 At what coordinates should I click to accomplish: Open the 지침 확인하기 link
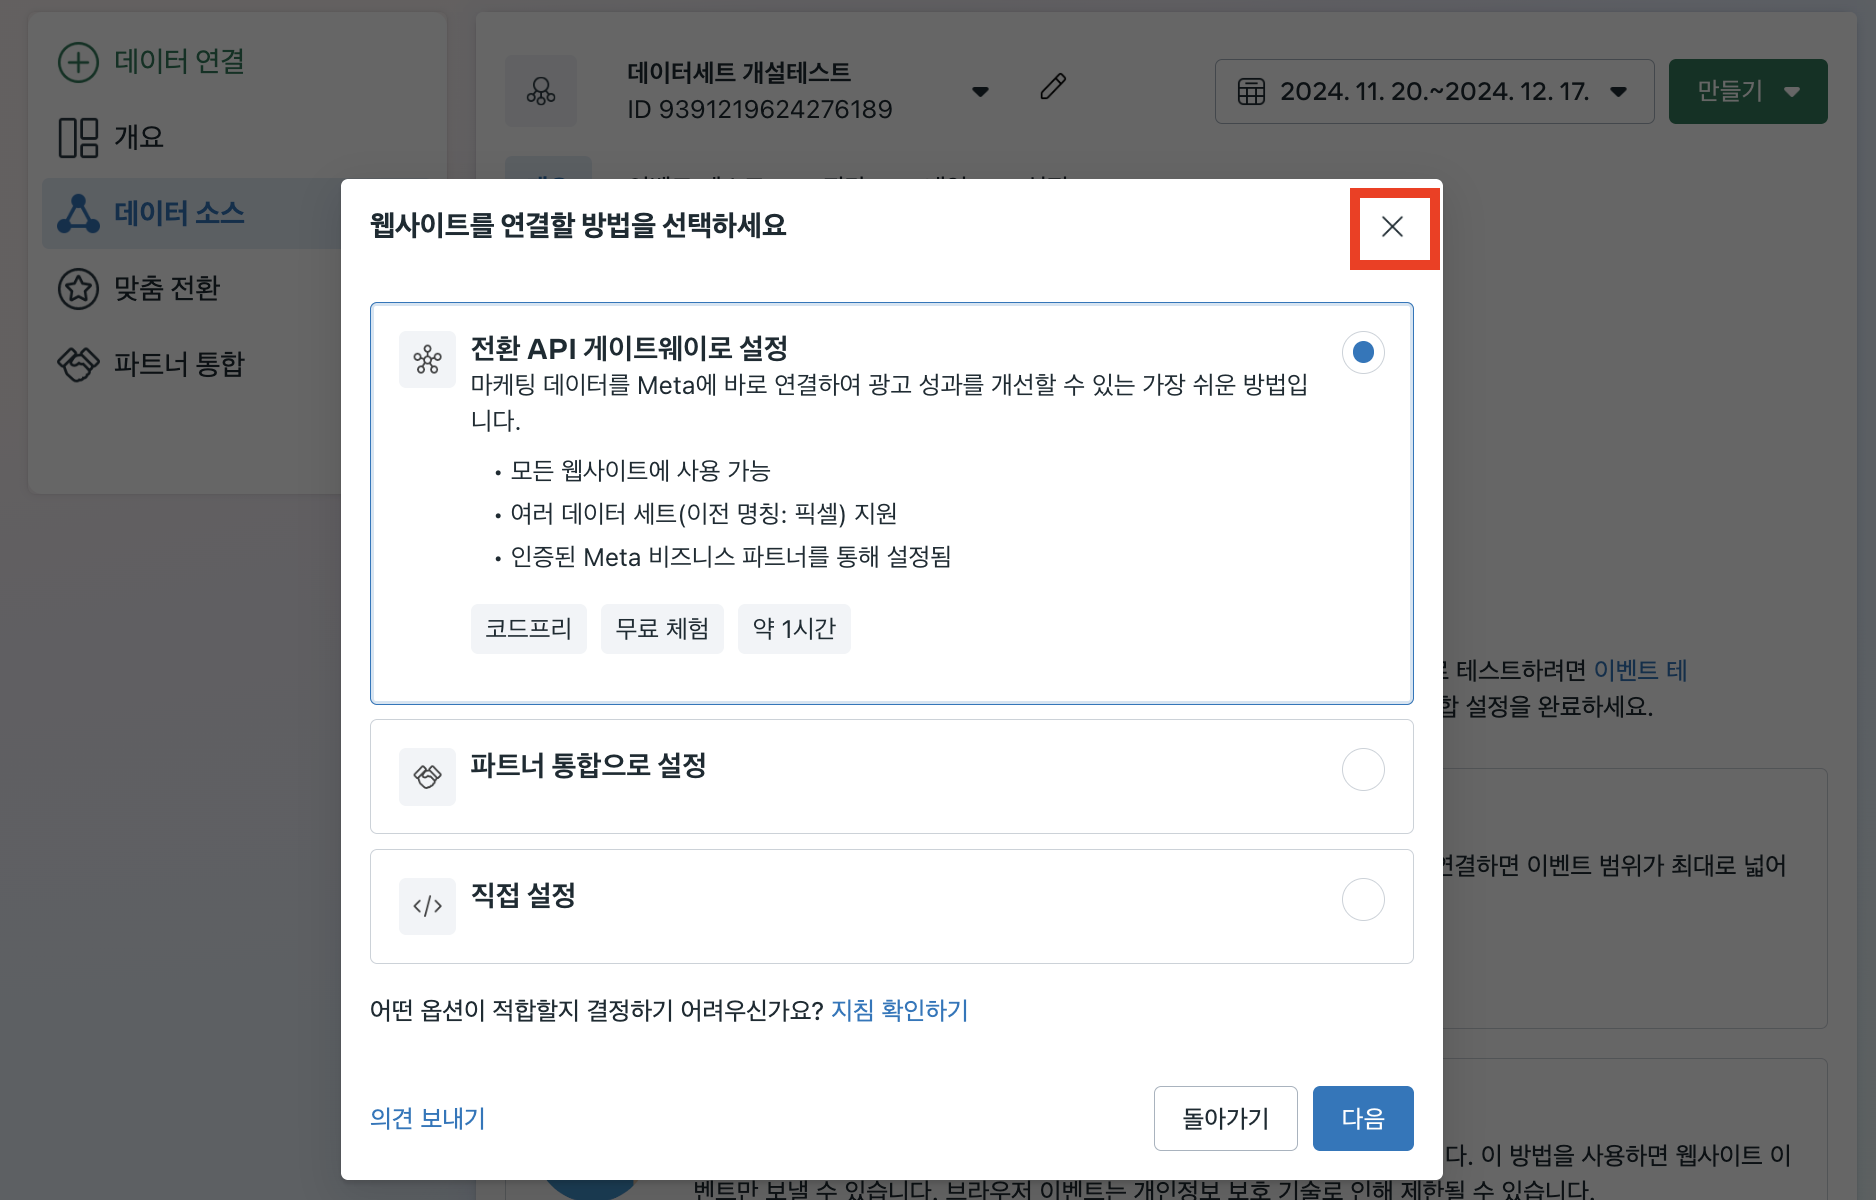point(900,1010)
